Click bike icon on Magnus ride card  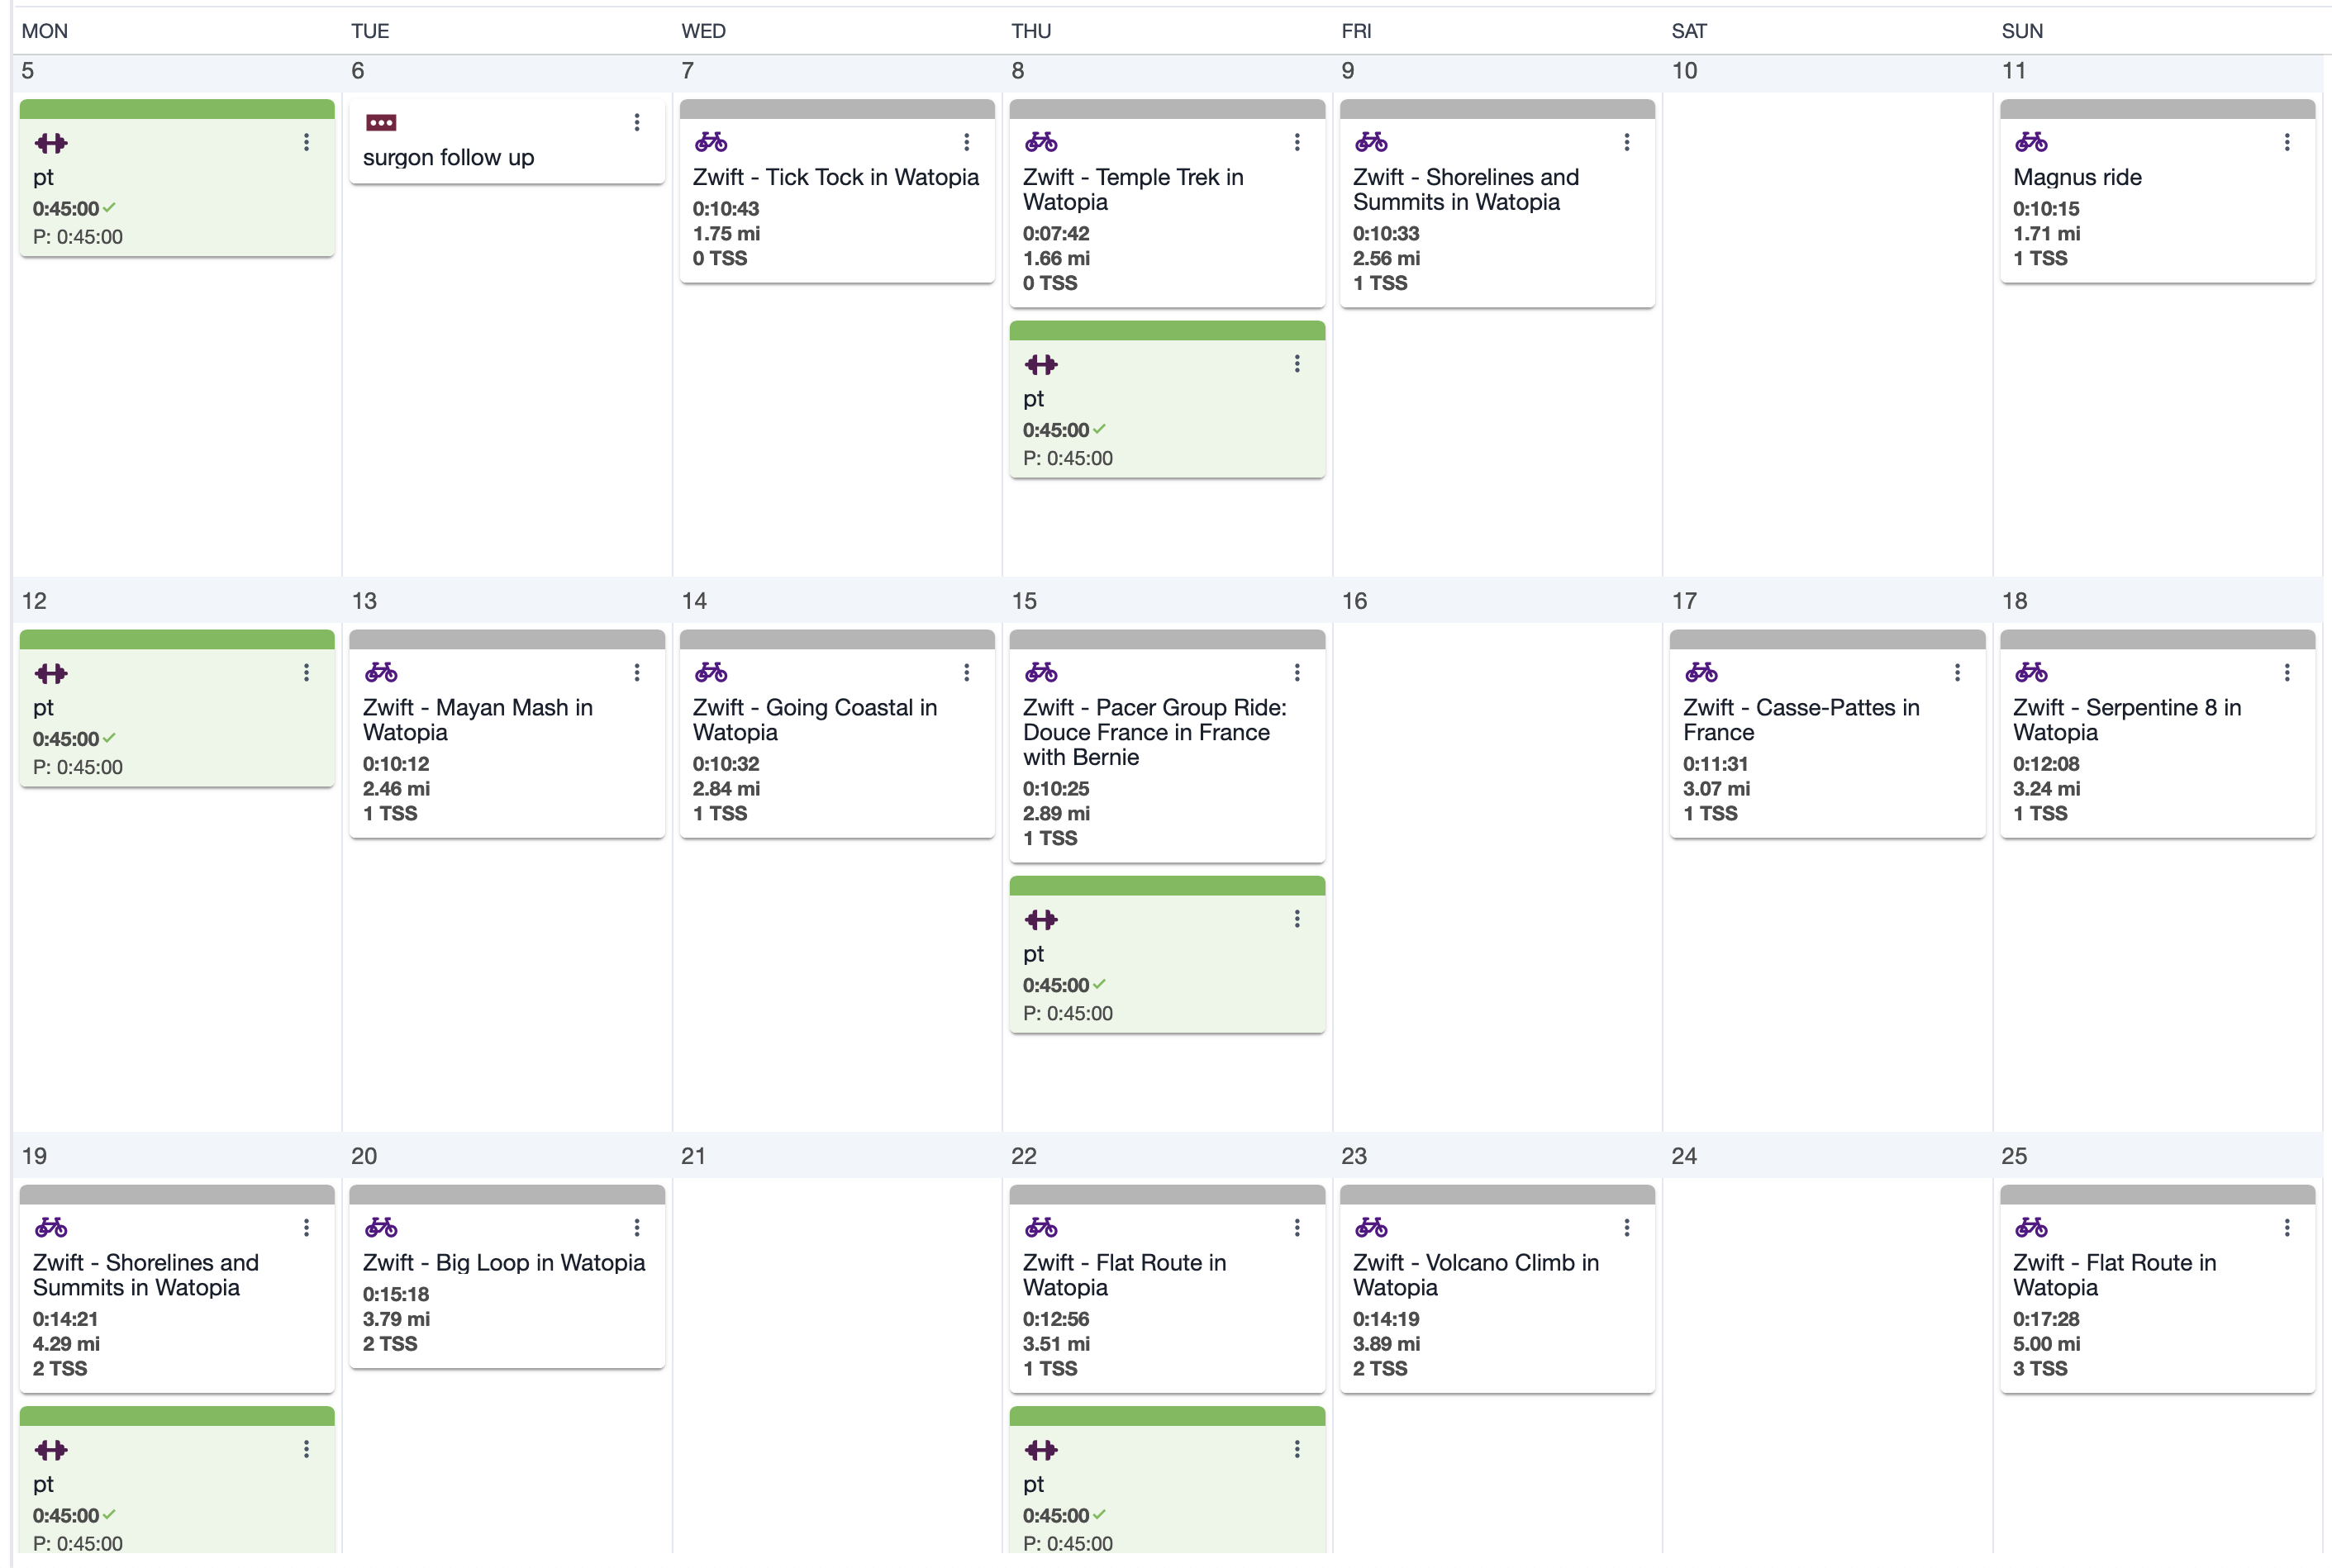click(x=2031, y=142)
